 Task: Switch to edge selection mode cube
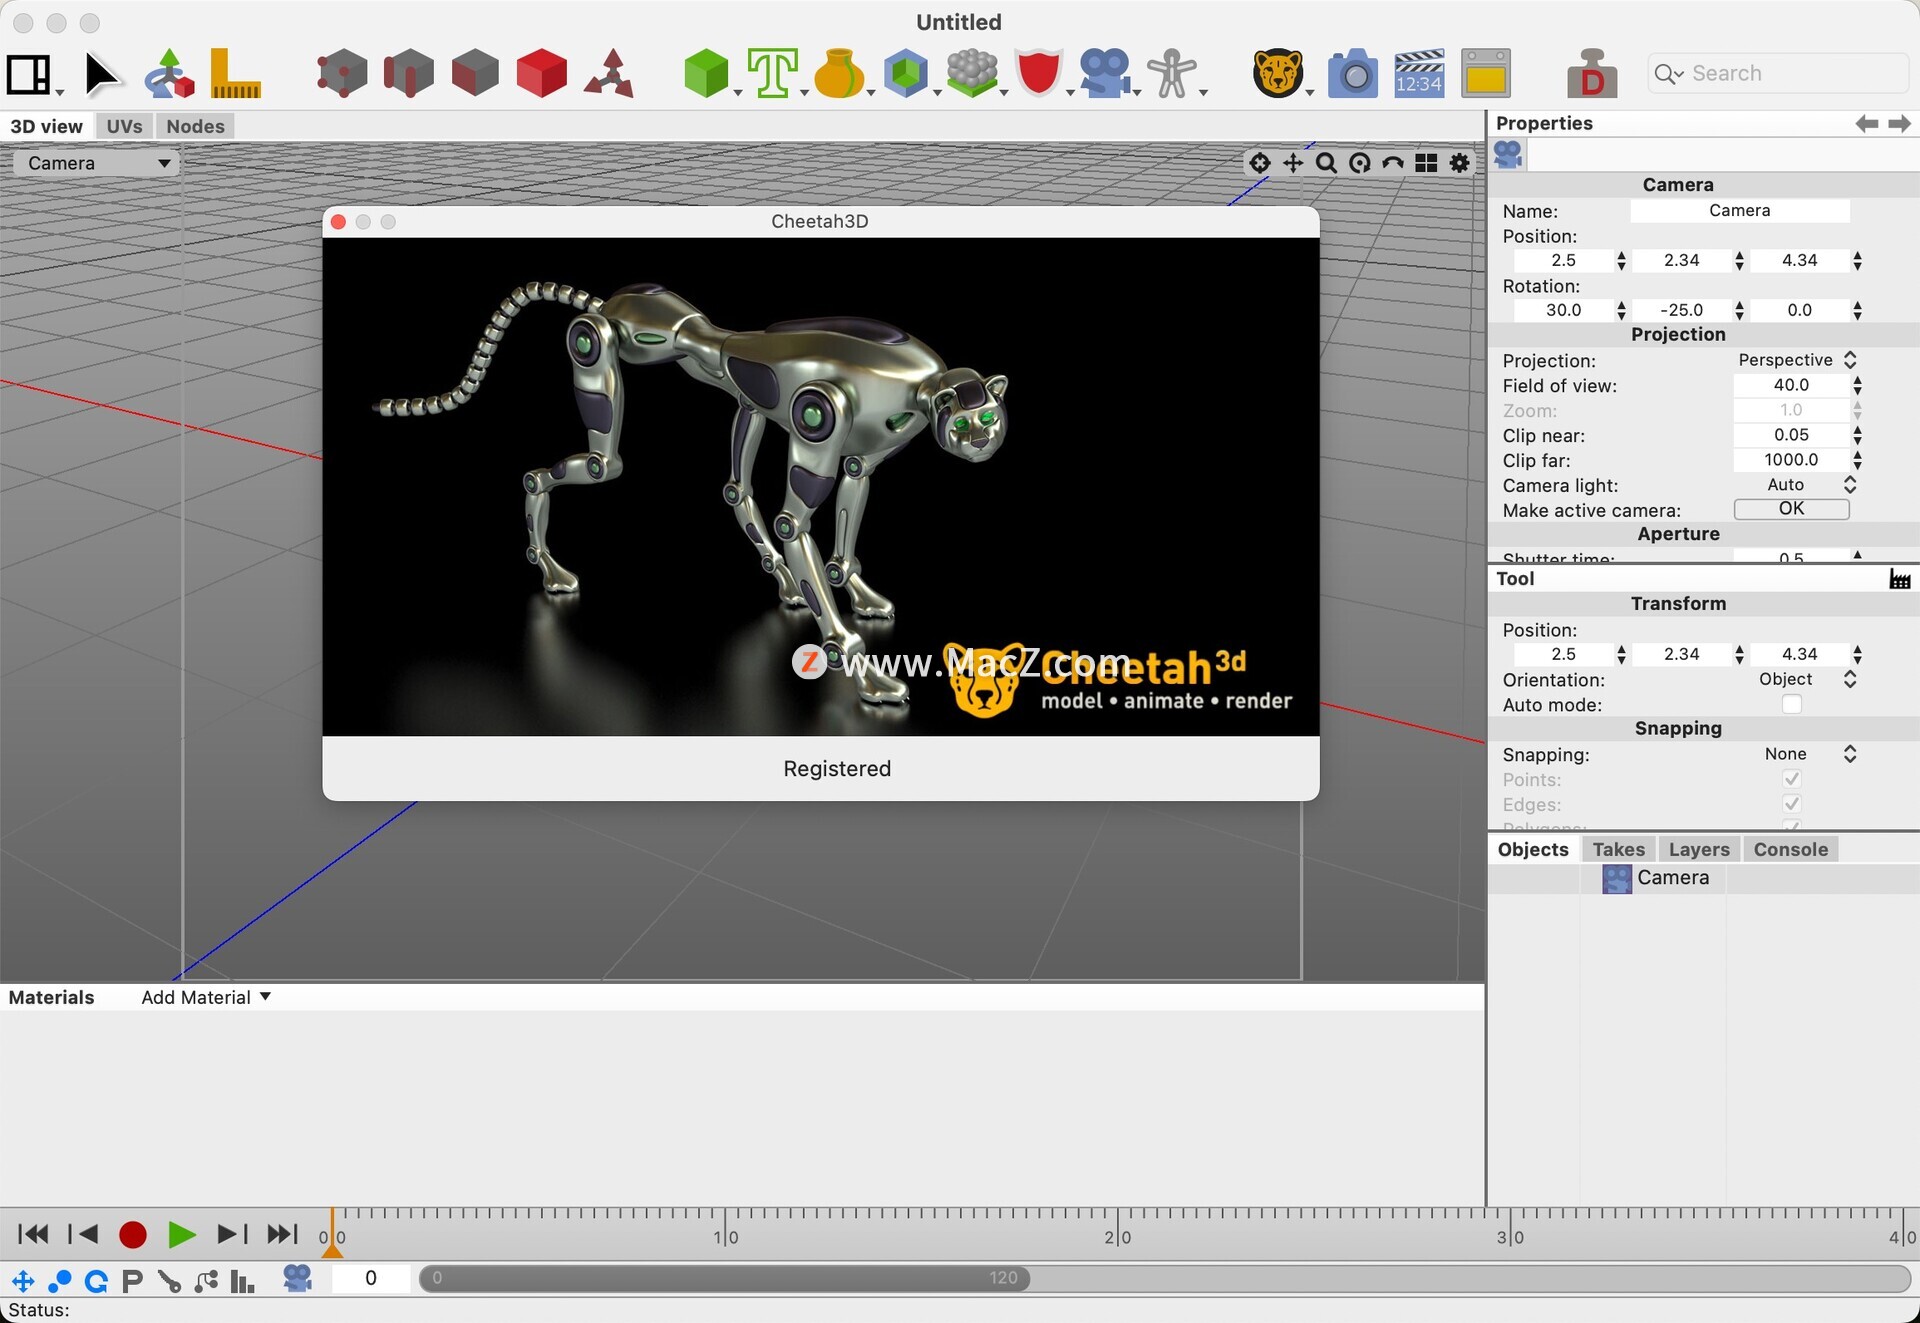coord(408,74)
